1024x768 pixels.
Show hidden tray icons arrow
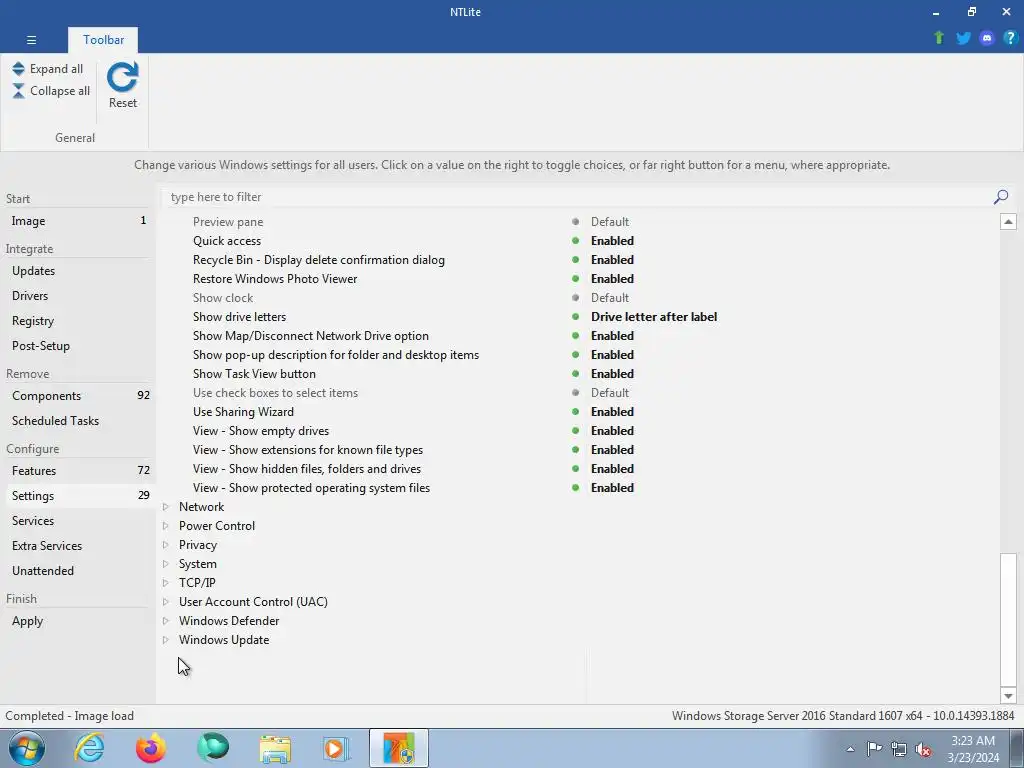[850, 750]
